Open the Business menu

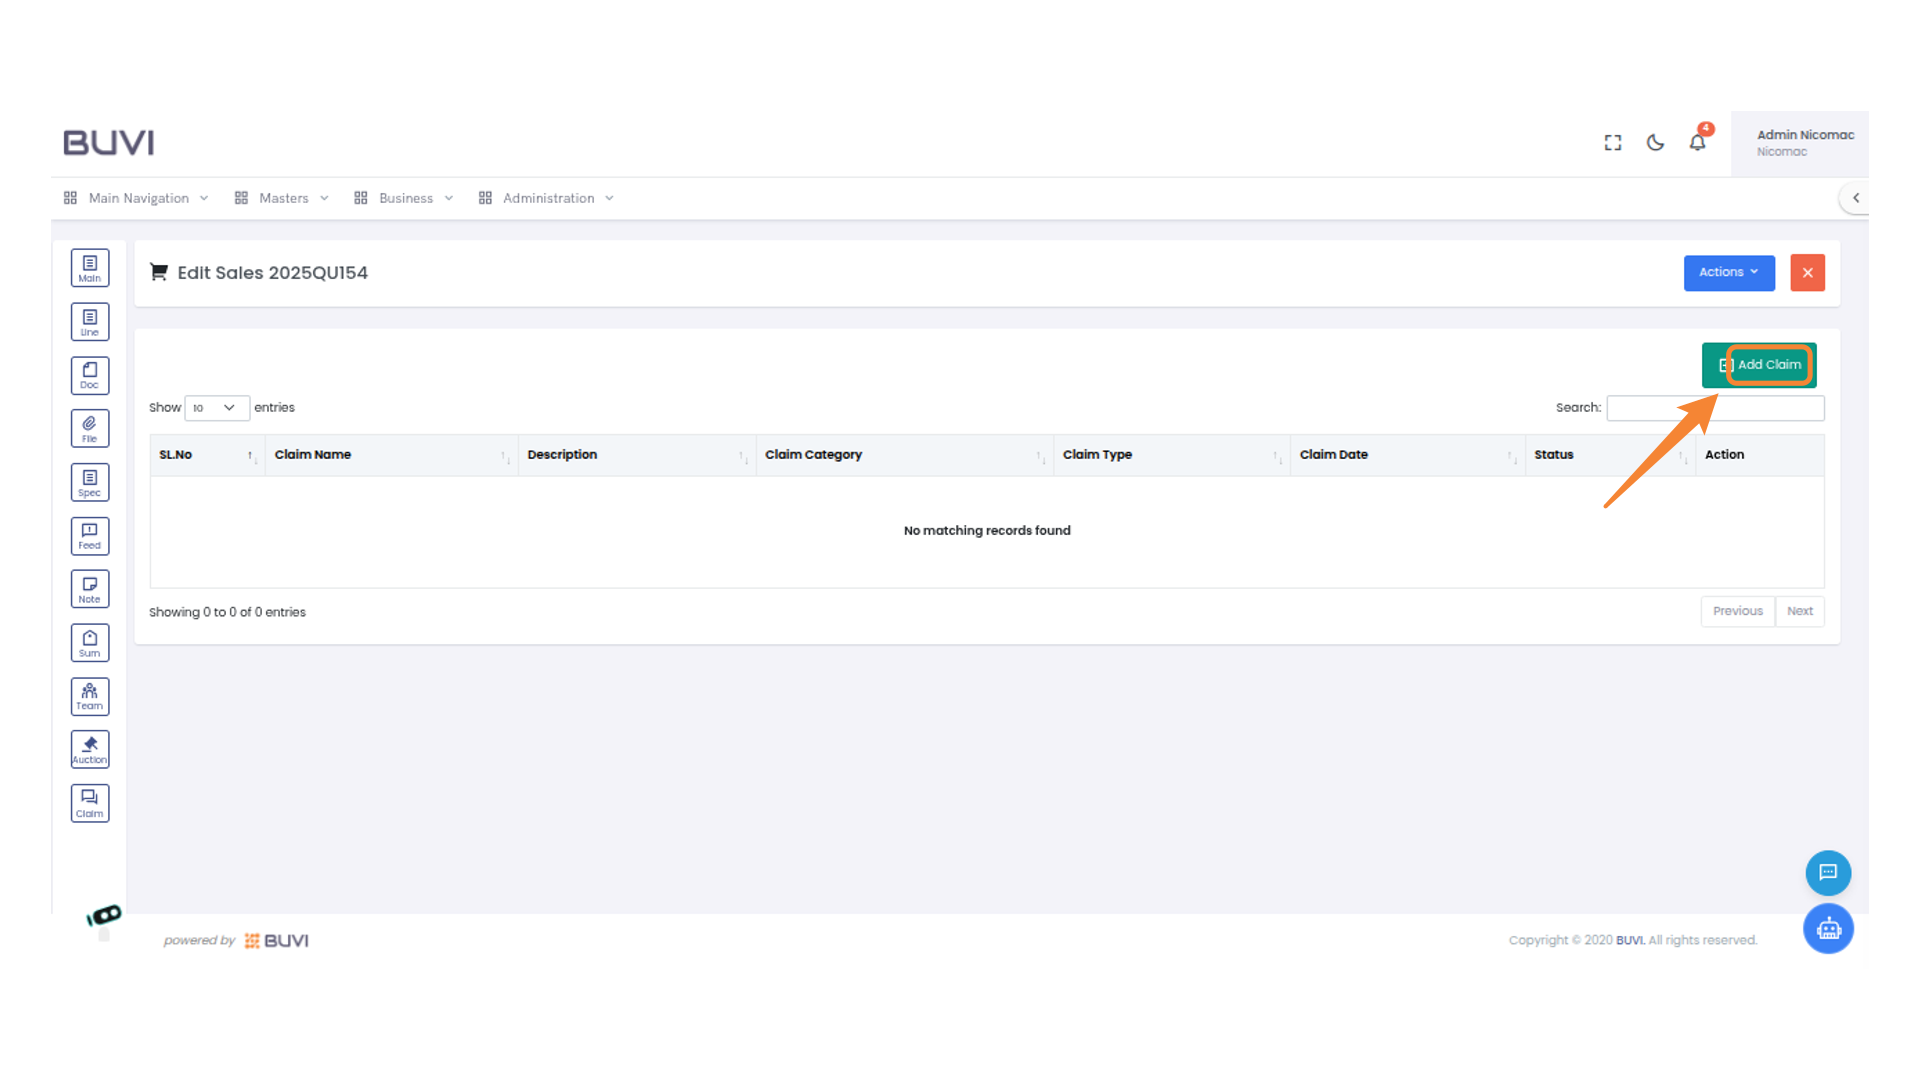[405, 198]
